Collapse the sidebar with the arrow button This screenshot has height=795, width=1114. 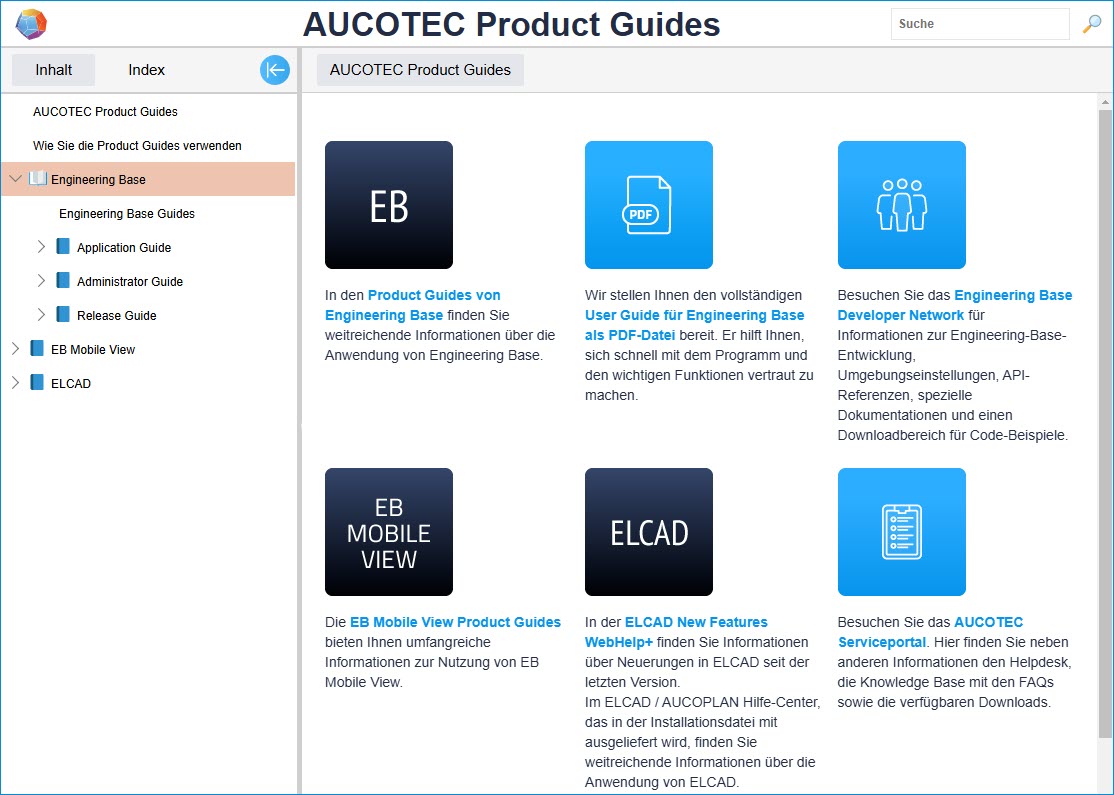tap(275, 70)
